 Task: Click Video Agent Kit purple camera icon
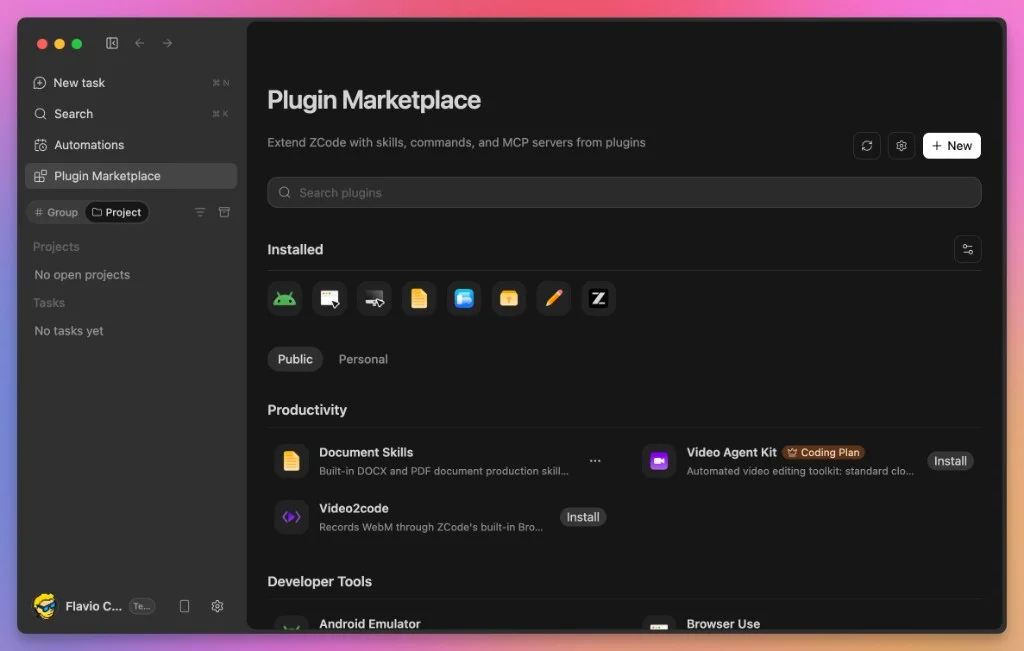click(659, 461)
